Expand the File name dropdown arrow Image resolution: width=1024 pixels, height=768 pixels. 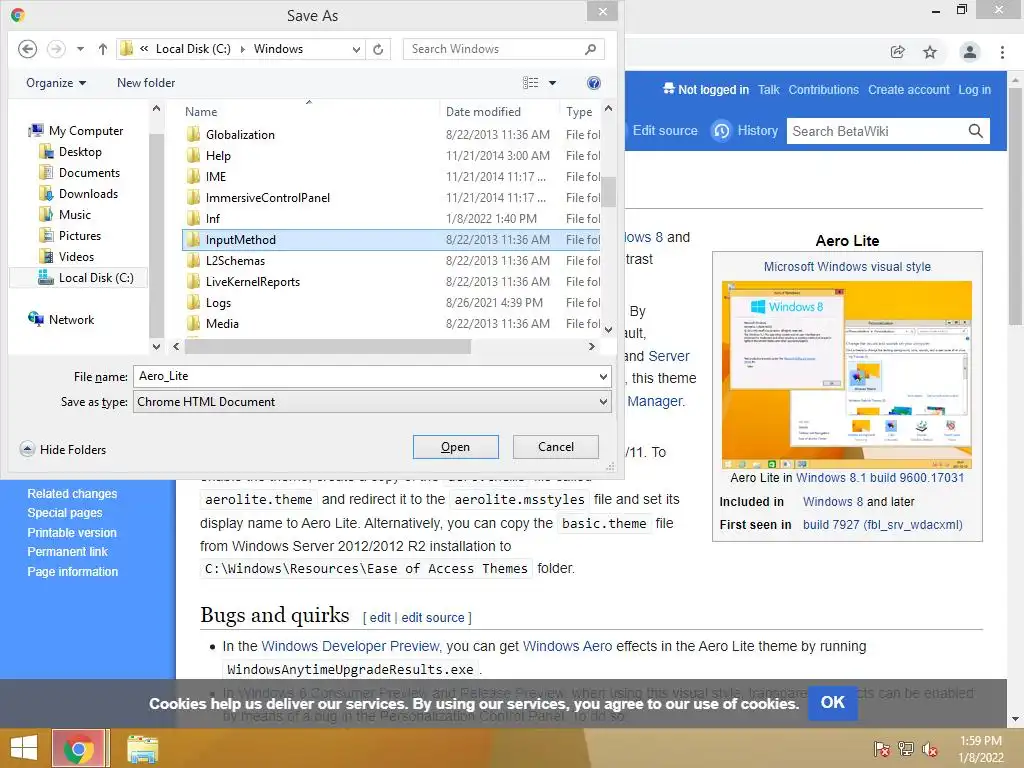click(x=603, y=376)
